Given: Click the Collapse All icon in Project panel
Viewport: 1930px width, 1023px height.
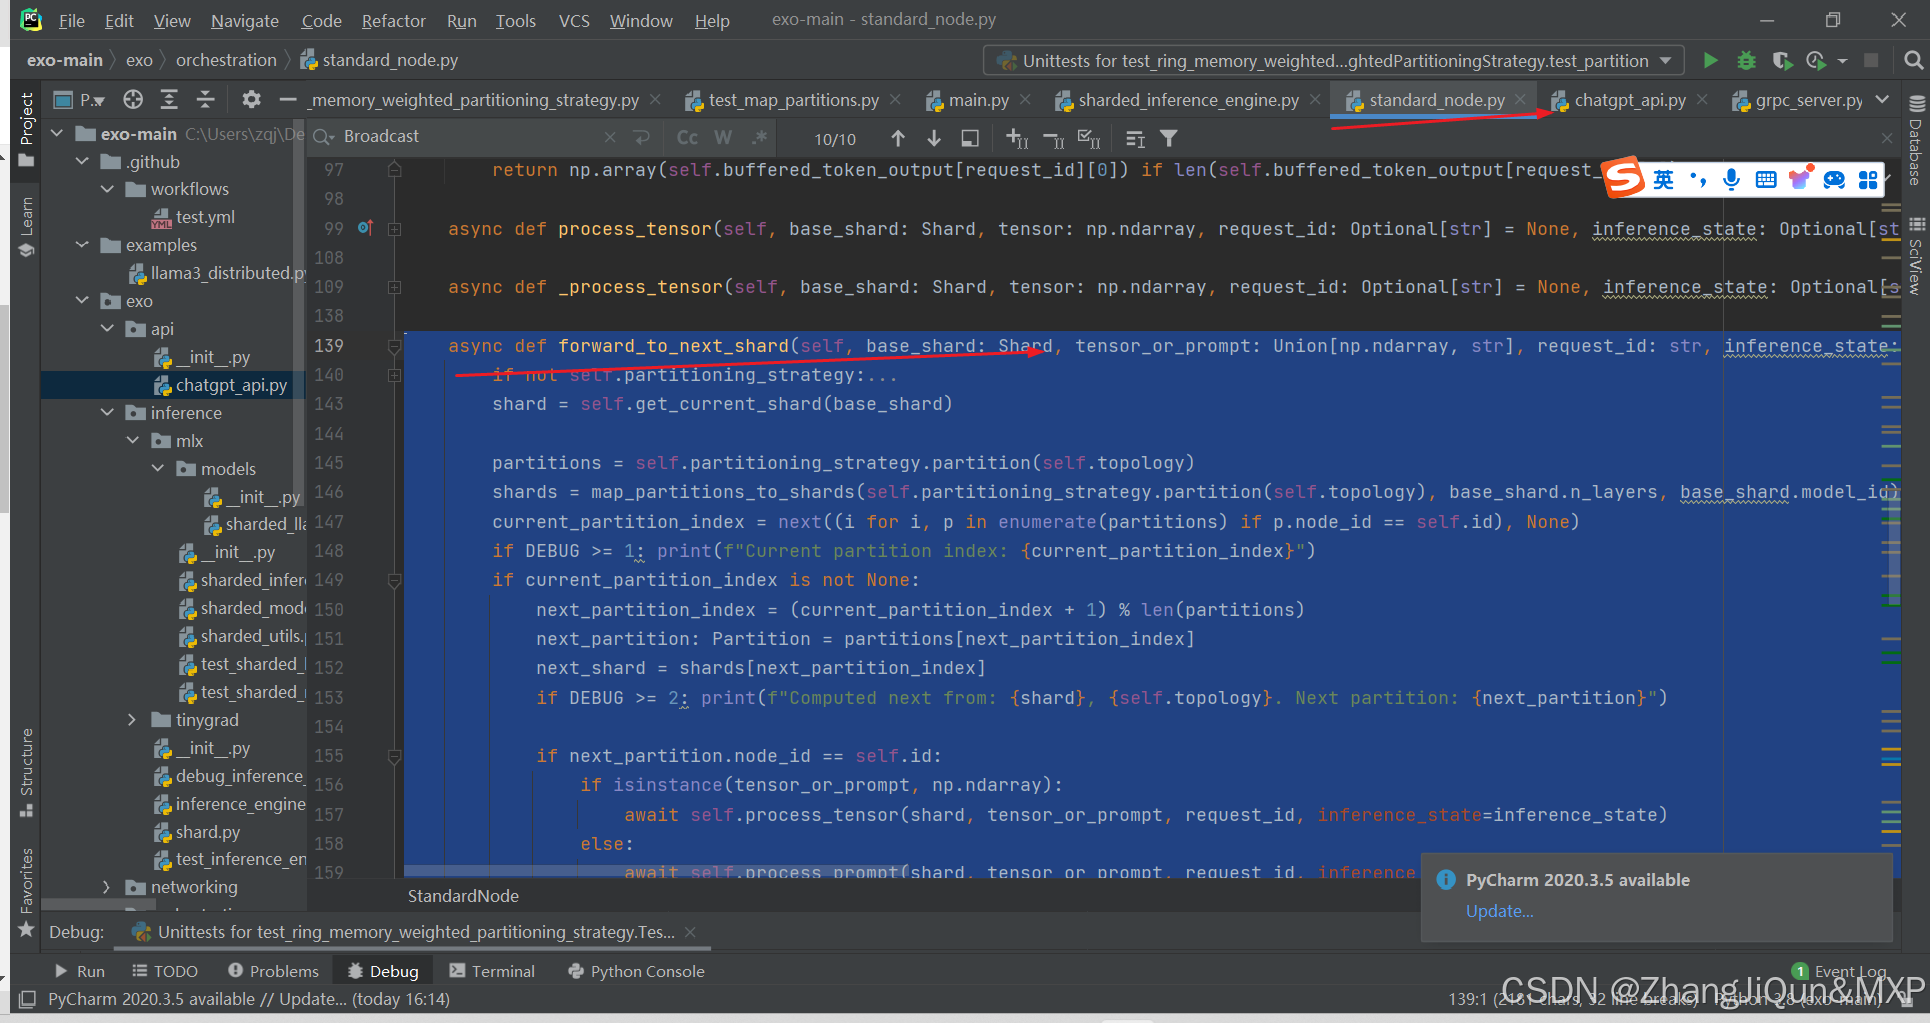Looking at the screenshot, I should pos(205,99).
